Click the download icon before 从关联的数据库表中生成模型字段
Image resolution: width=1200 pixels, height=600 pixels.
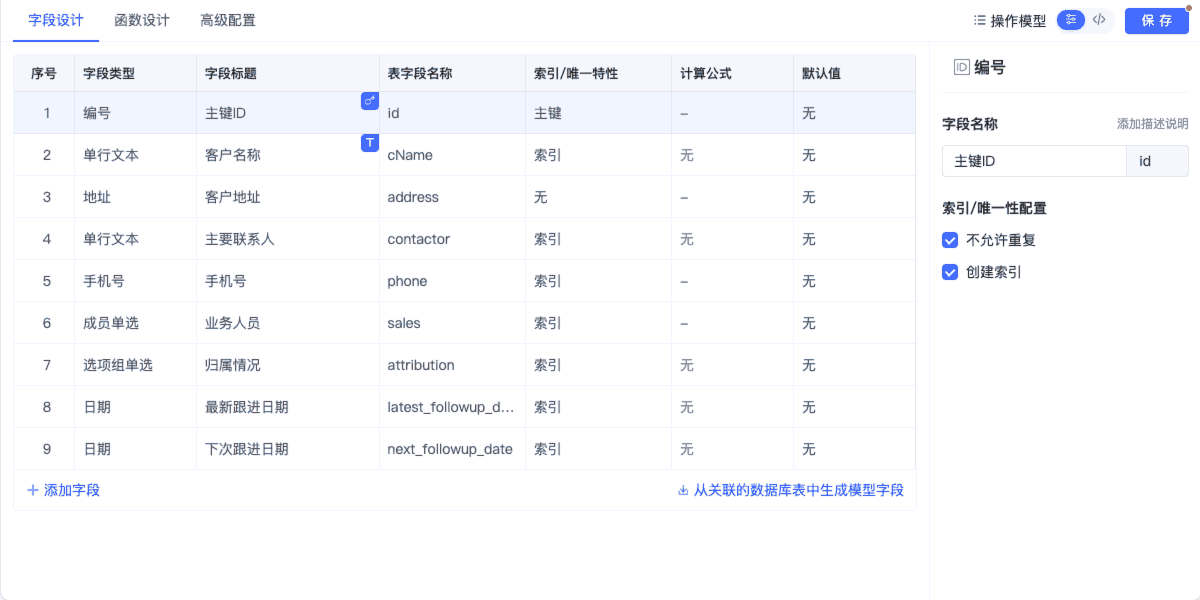coord(683,490)
